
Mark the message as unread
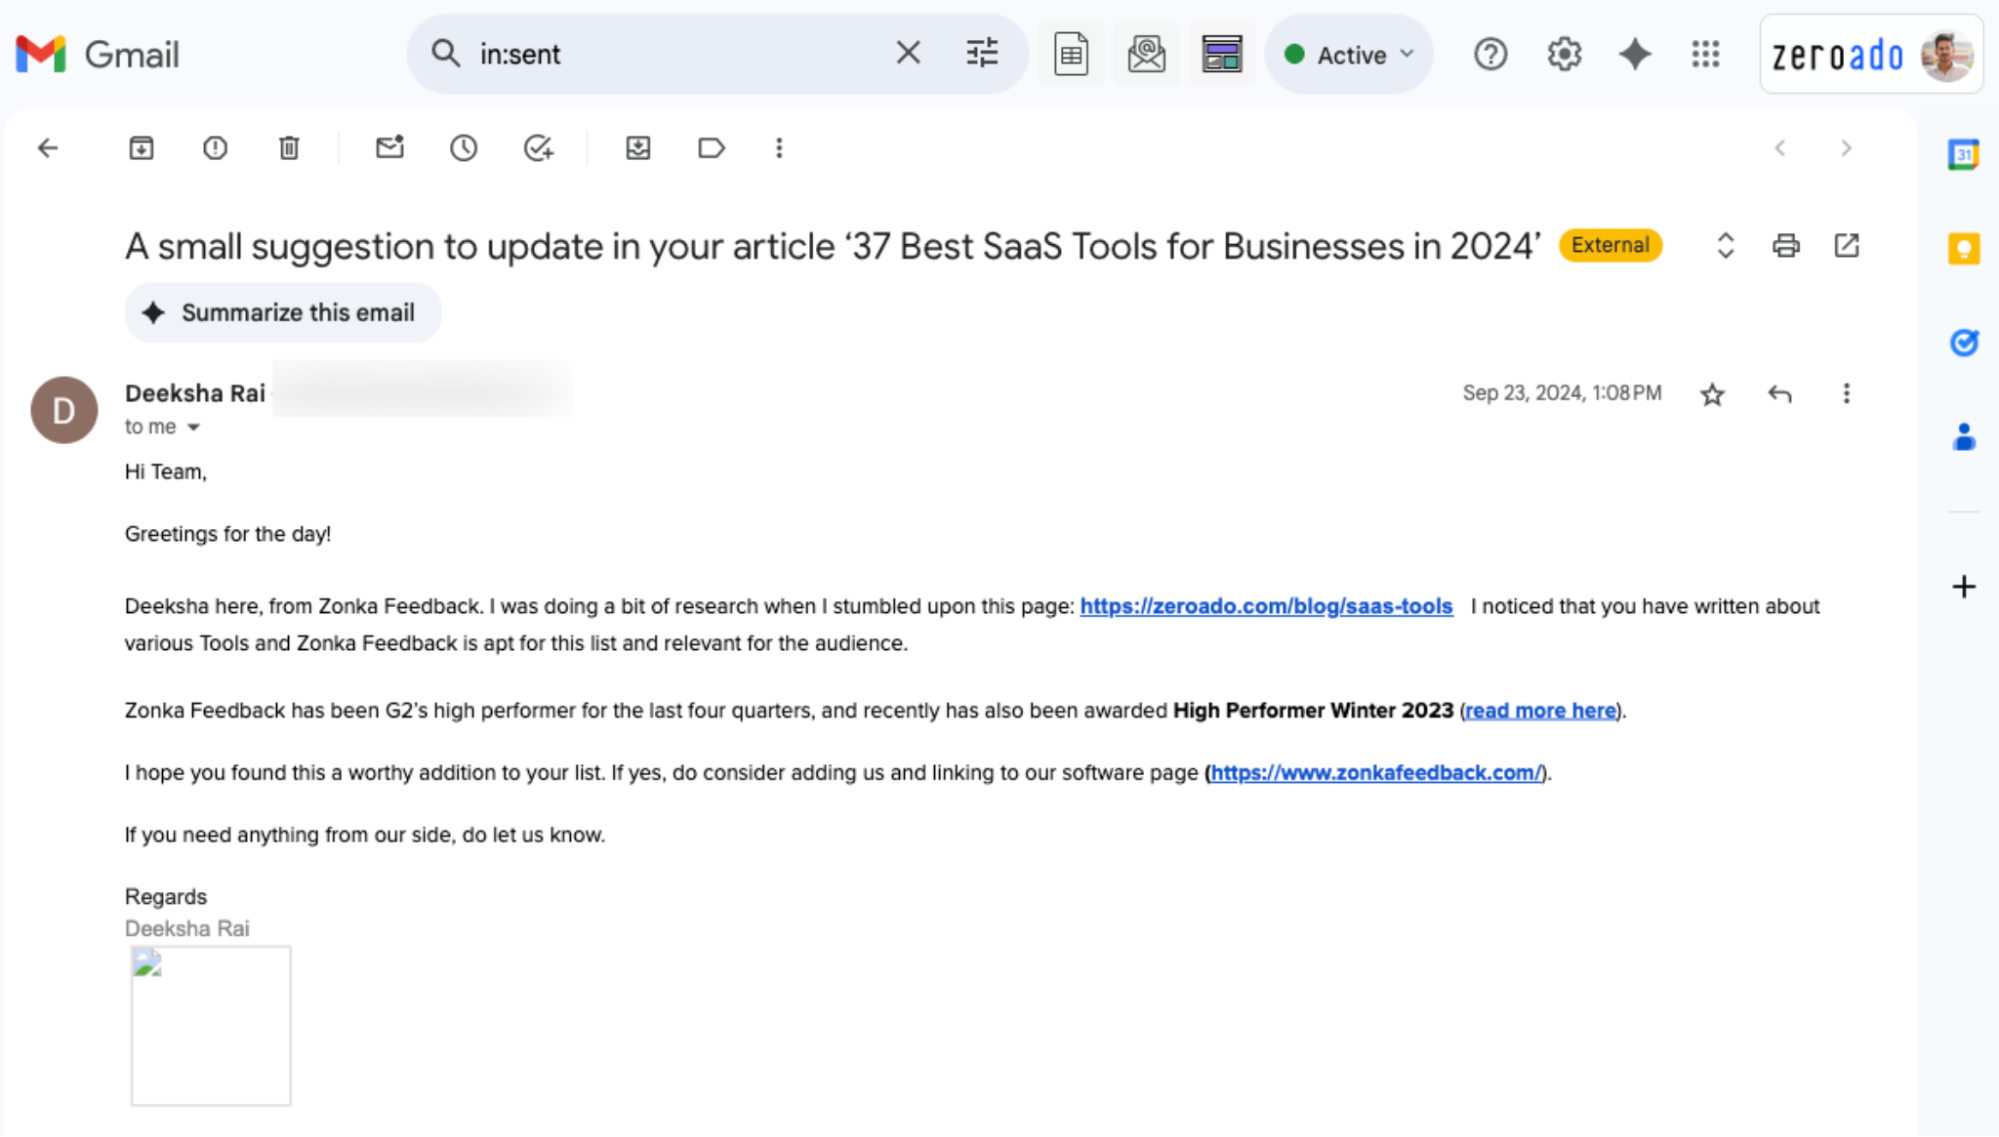pos(389,148)
